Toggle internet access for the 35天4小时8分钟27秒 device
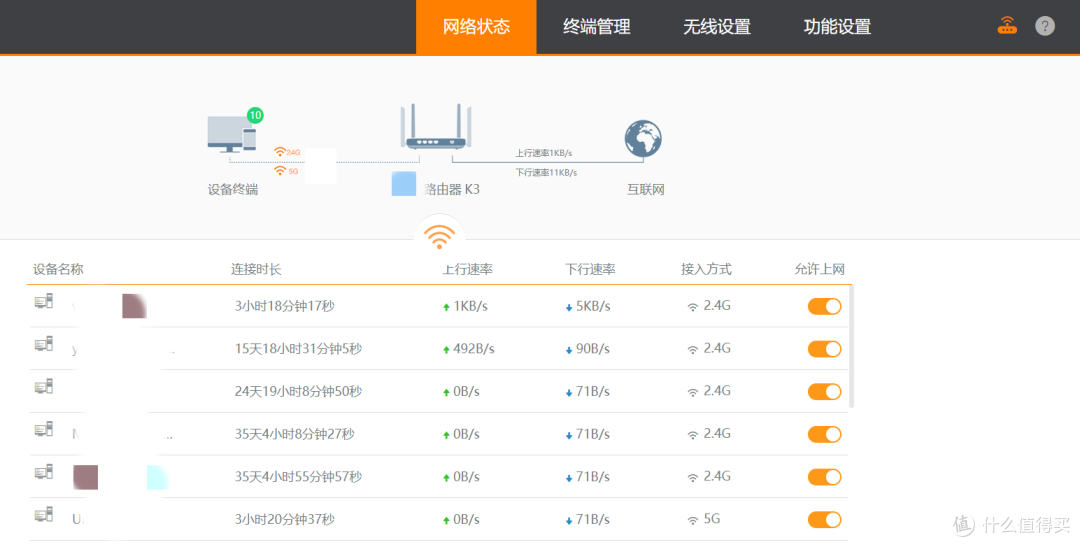 pyautogui.click(x=824, y=435)
